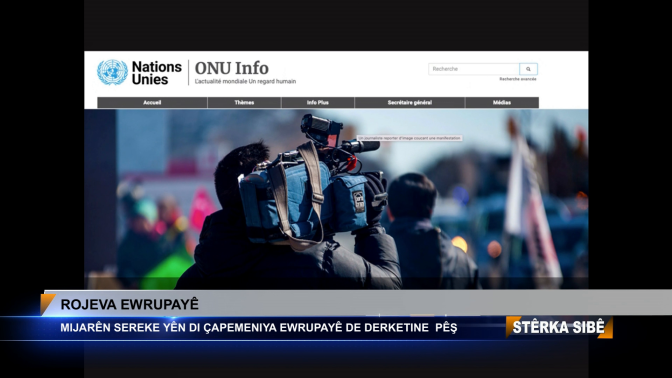This screenshot has width=672, height=378.
Task: Click the MIJARÊN SEREKE news ticker headline
Action: tap(258, 328)
